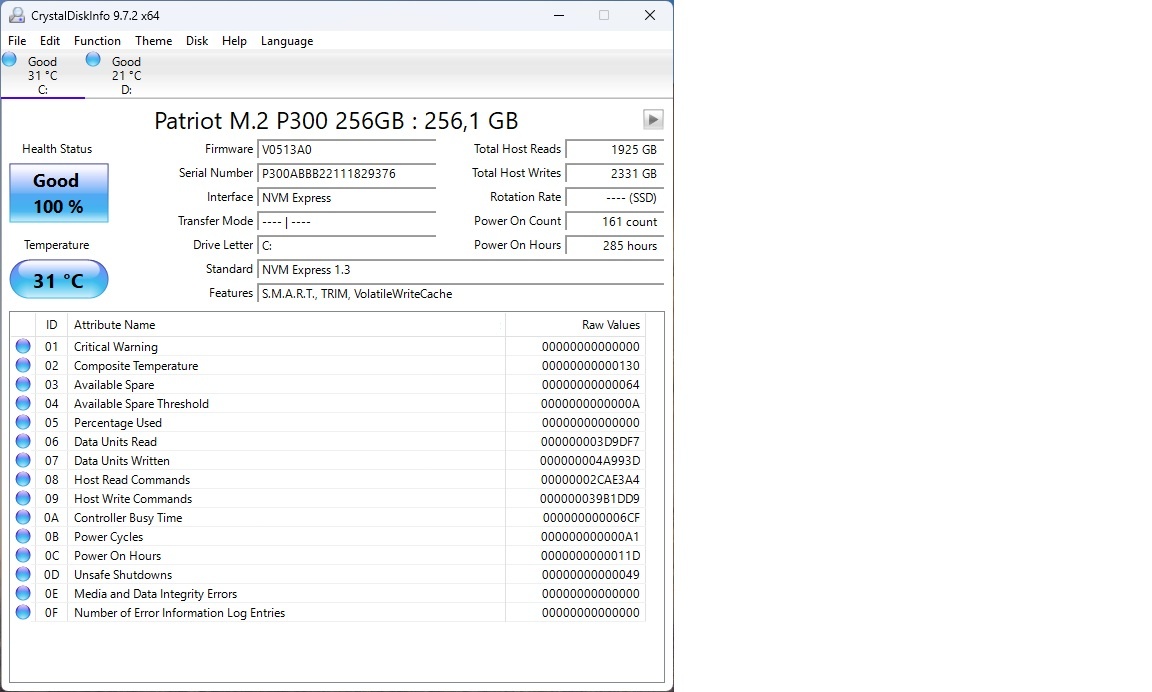The width and height of the screenshot is (1152, 692).
Task: Click the Power Cycles attribute indicator
Action: [x=23, y=536]
